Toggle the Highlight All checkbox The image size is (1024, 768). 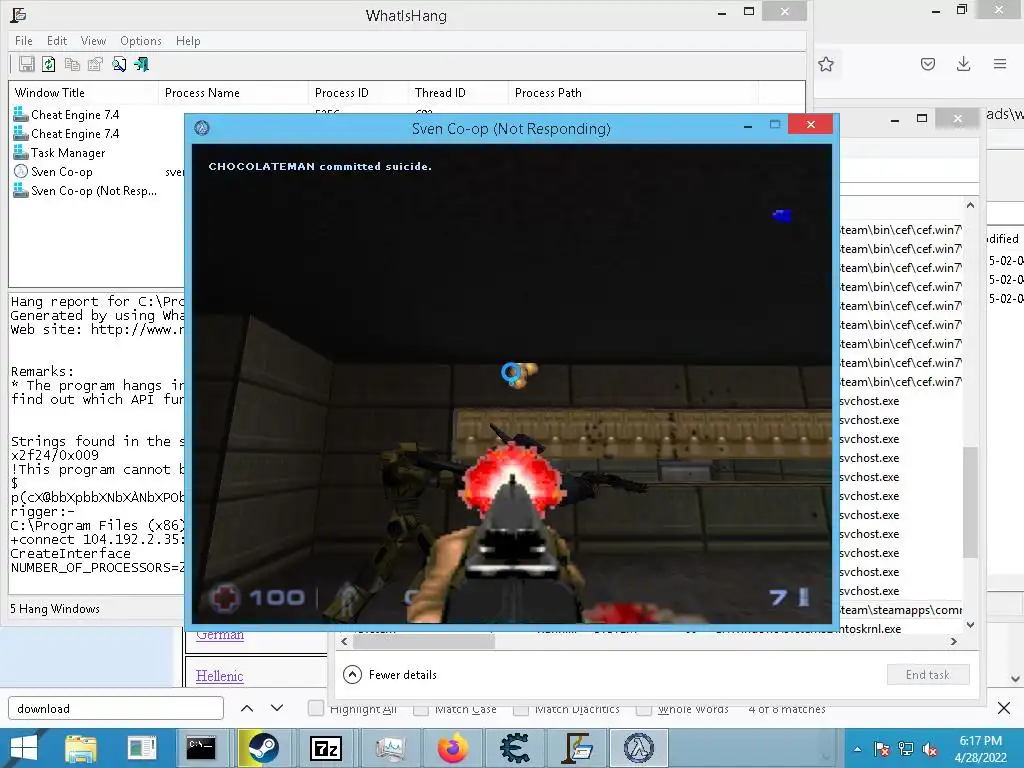[x=315, y=709]
